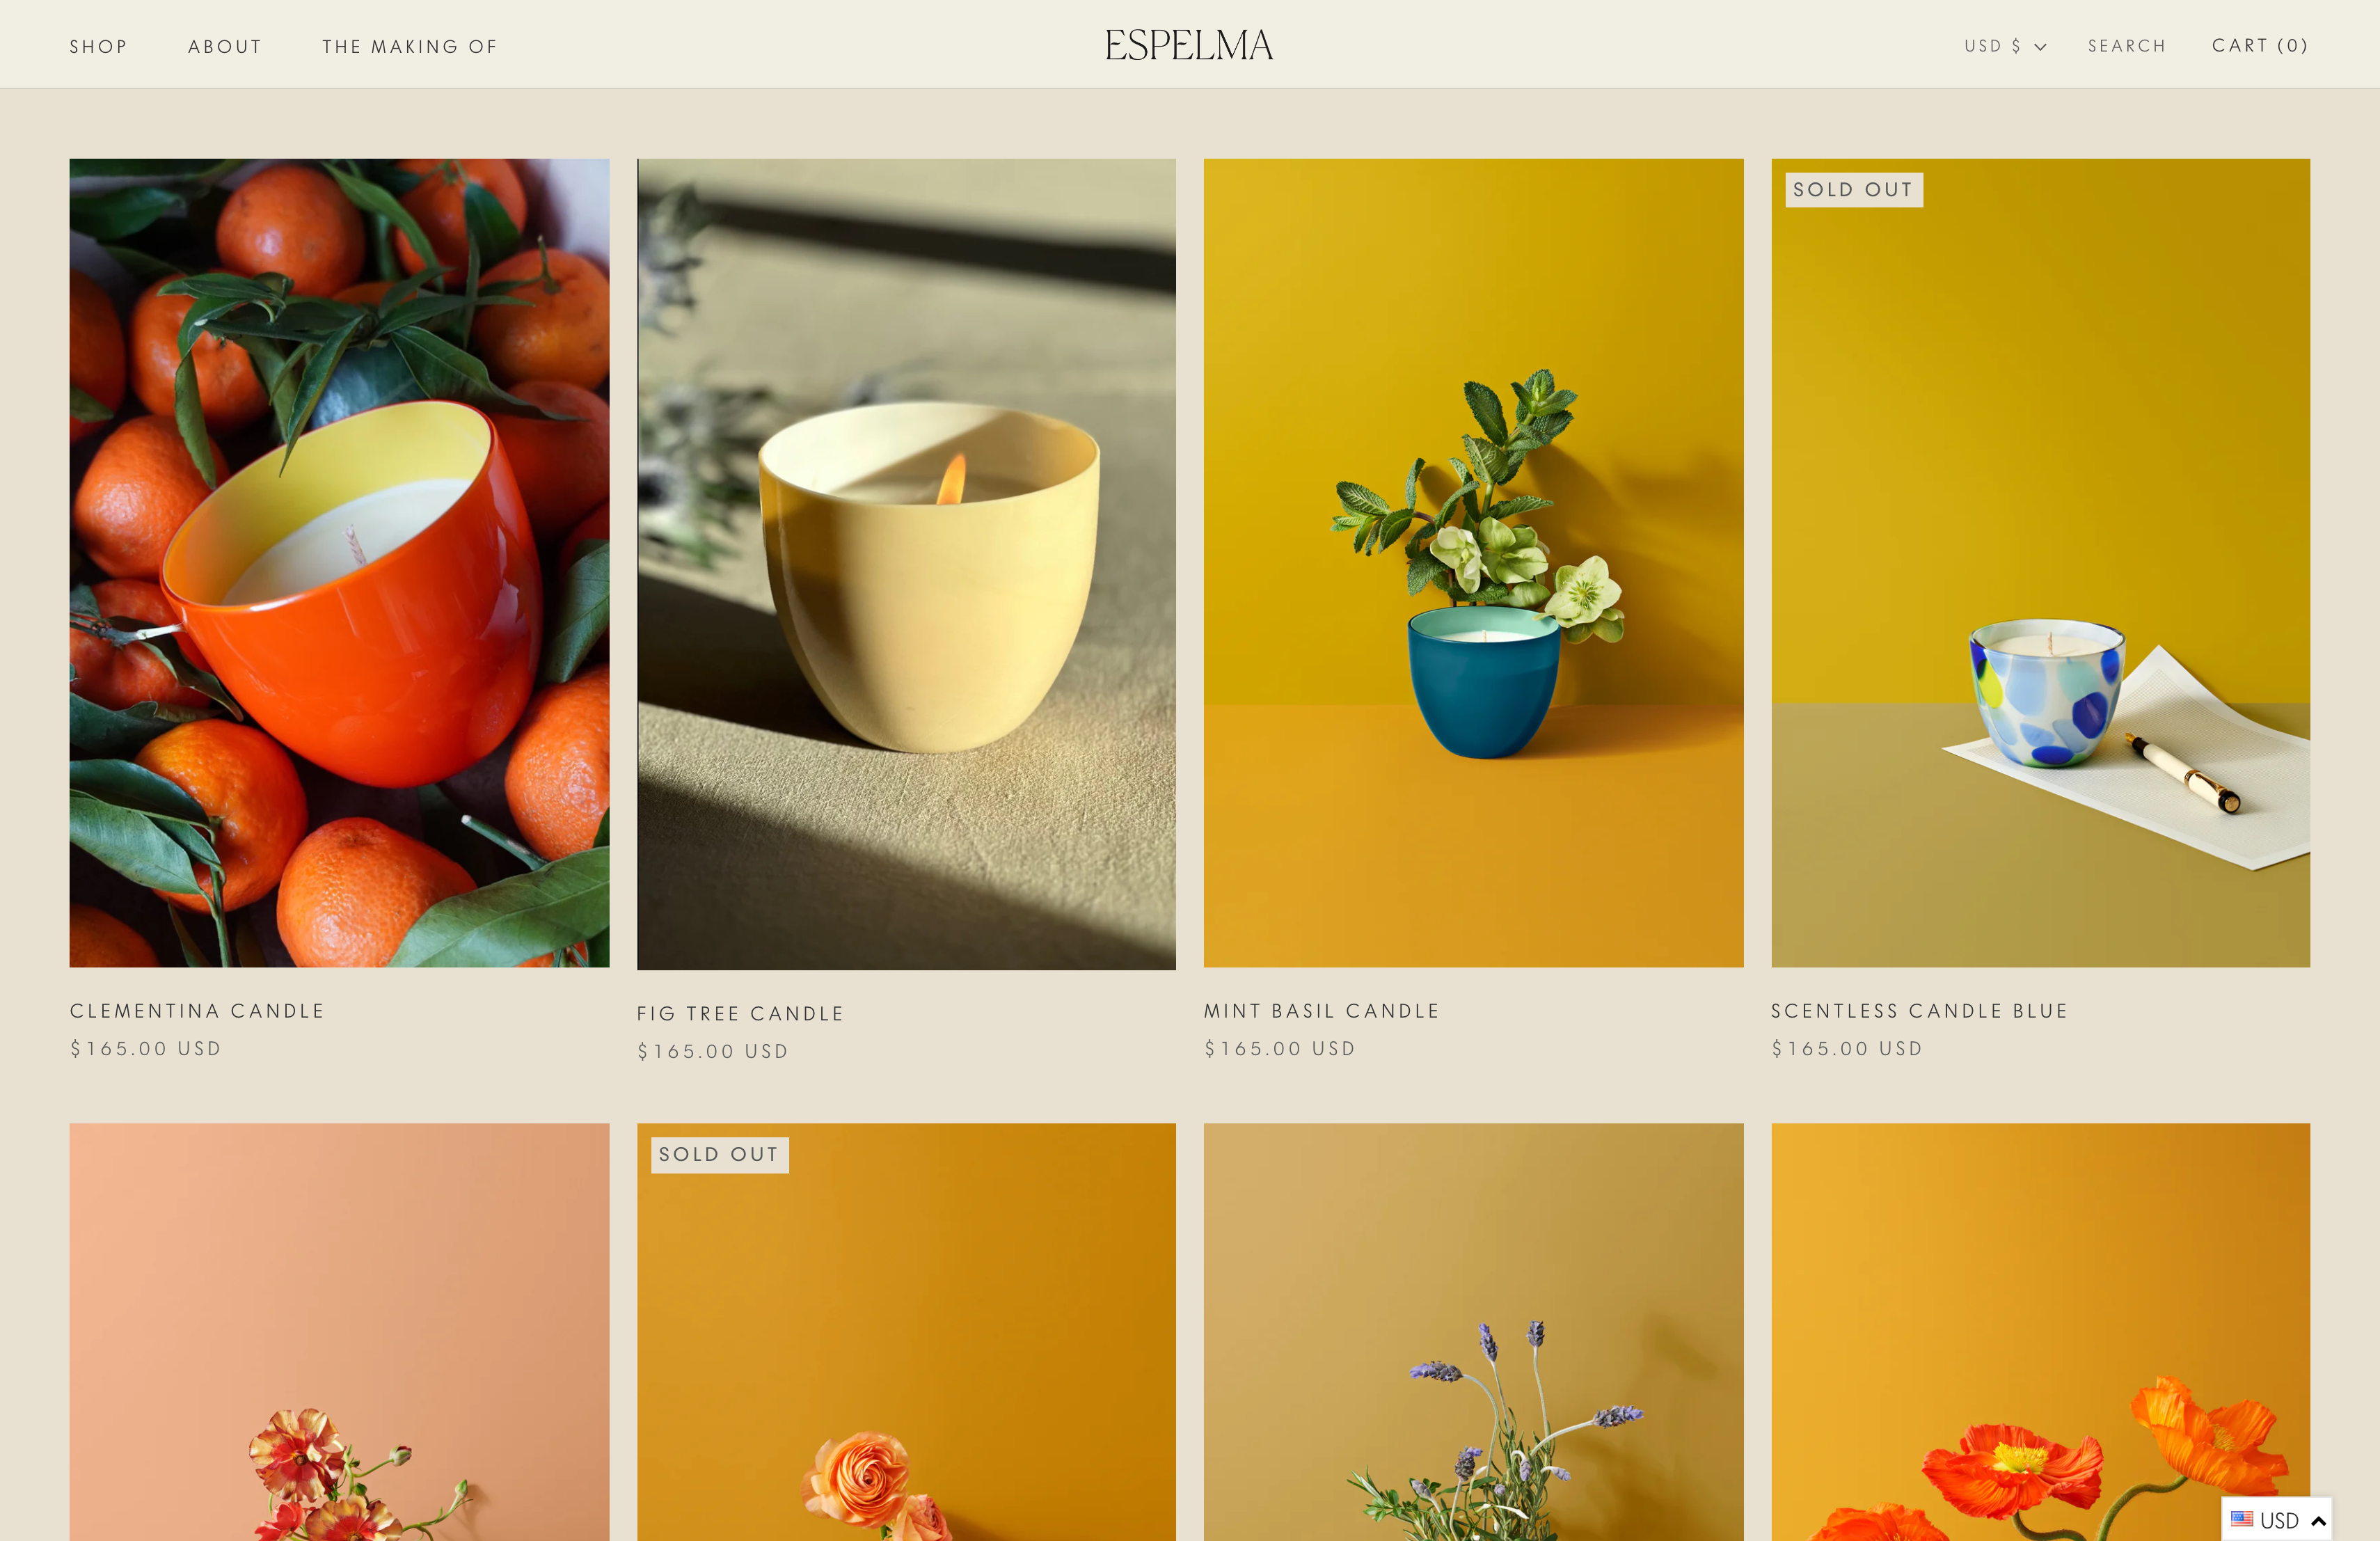Click the chevron next to USD $
The width and height of the screenshot is (2380, 1541).
(2040, 47)
